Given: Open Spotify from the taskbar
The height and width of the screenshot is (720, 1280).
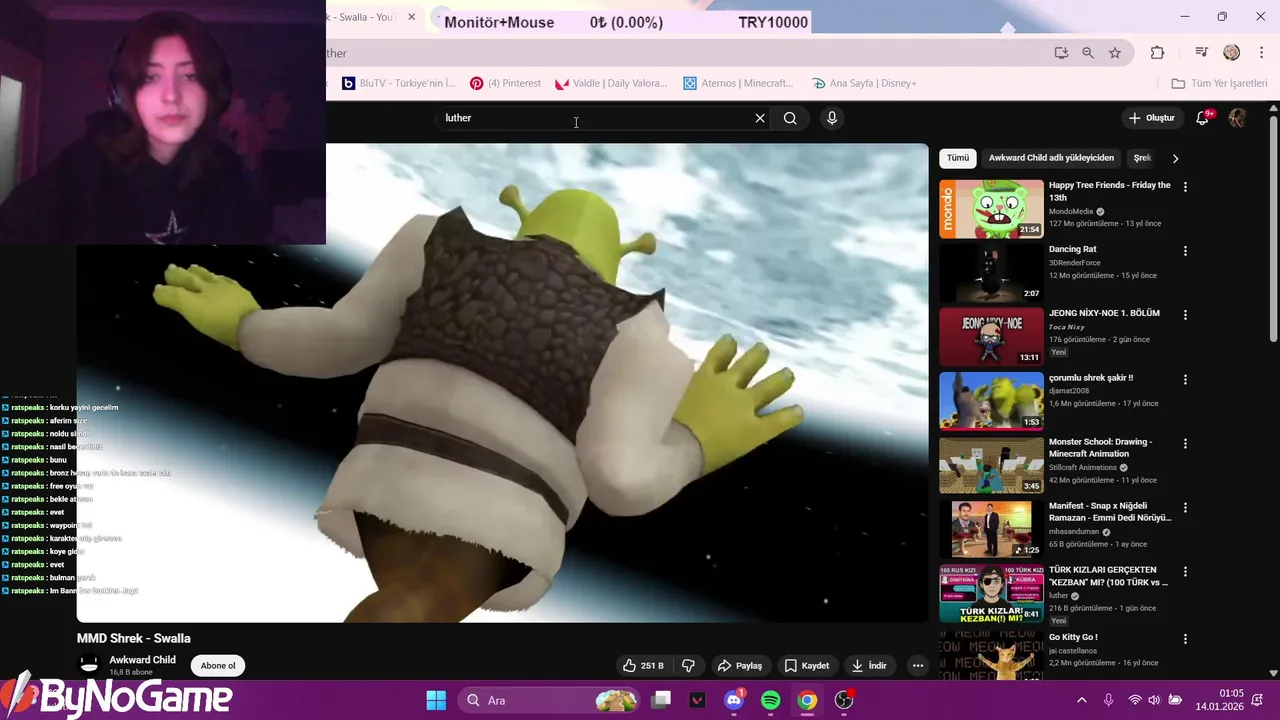Looking at the screenshot, I should (x=770, y=700).
